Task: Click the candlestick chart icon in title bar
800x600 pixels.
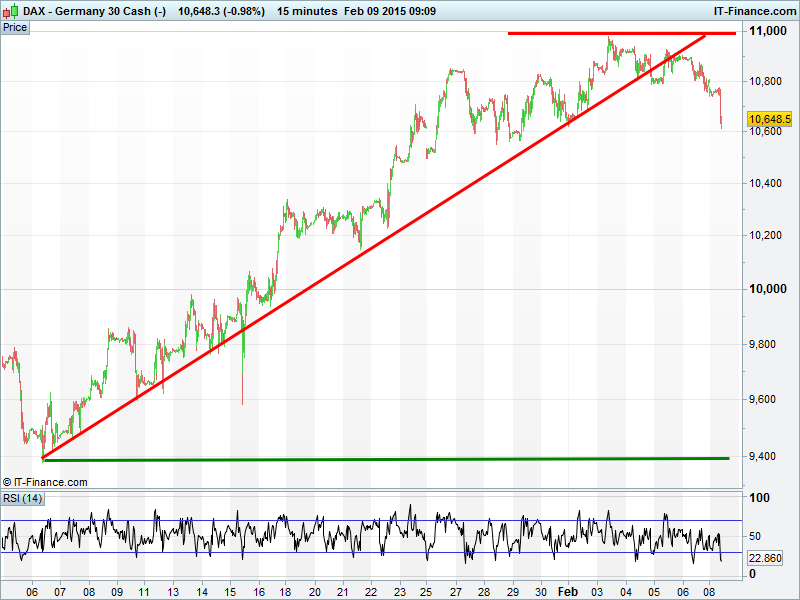Action: coord(11,10)
